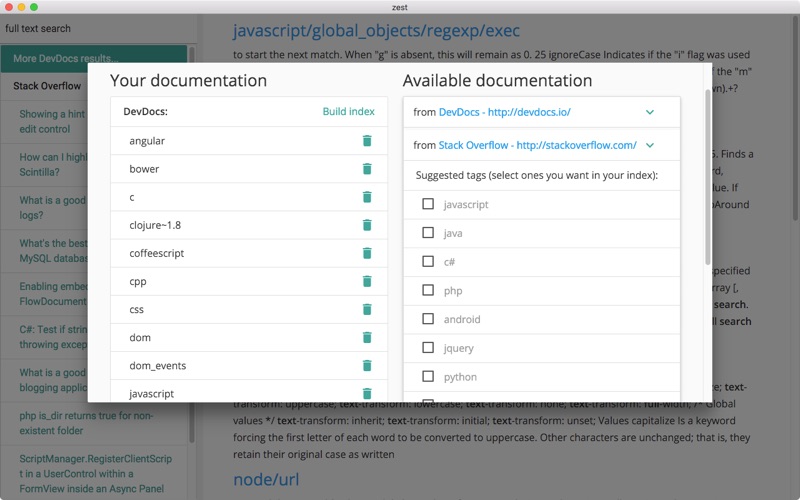Remove the c documentation trash icon
Image resolution: width=800 pixels, height=500 pixels.
coord(367,197)
